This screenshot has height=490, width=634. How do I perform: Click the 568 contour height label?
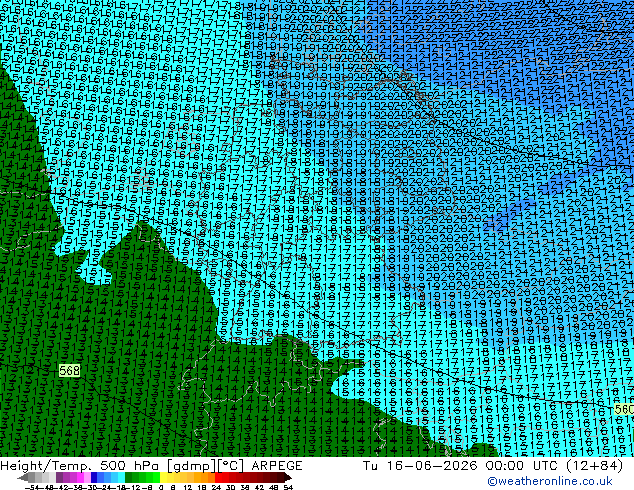70,370
